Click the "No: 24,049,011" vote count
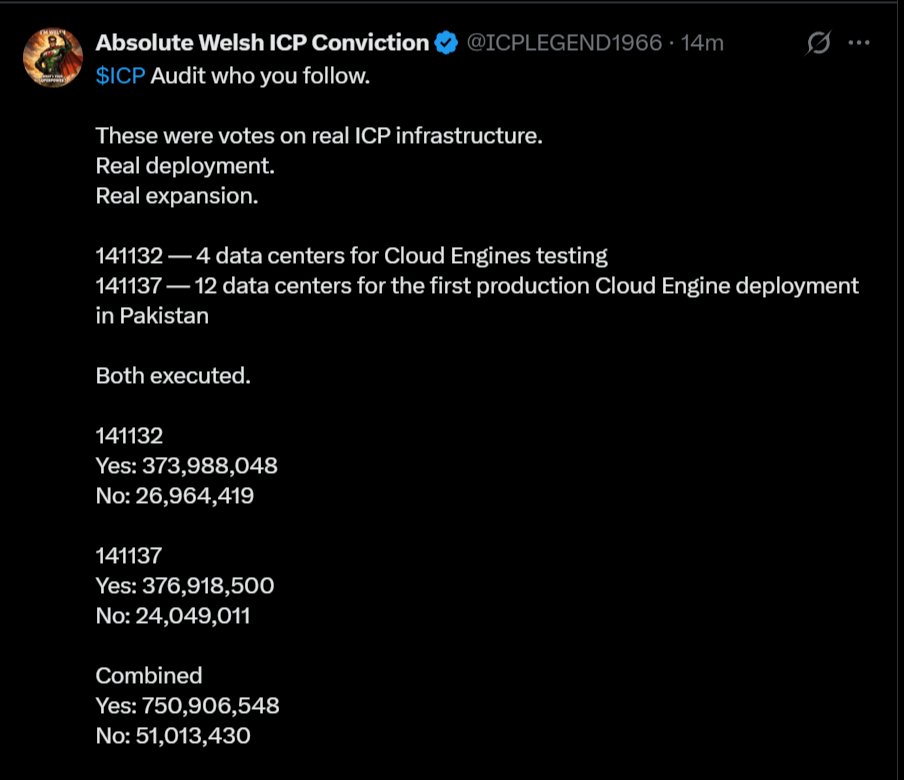 (x=173, y=616)
